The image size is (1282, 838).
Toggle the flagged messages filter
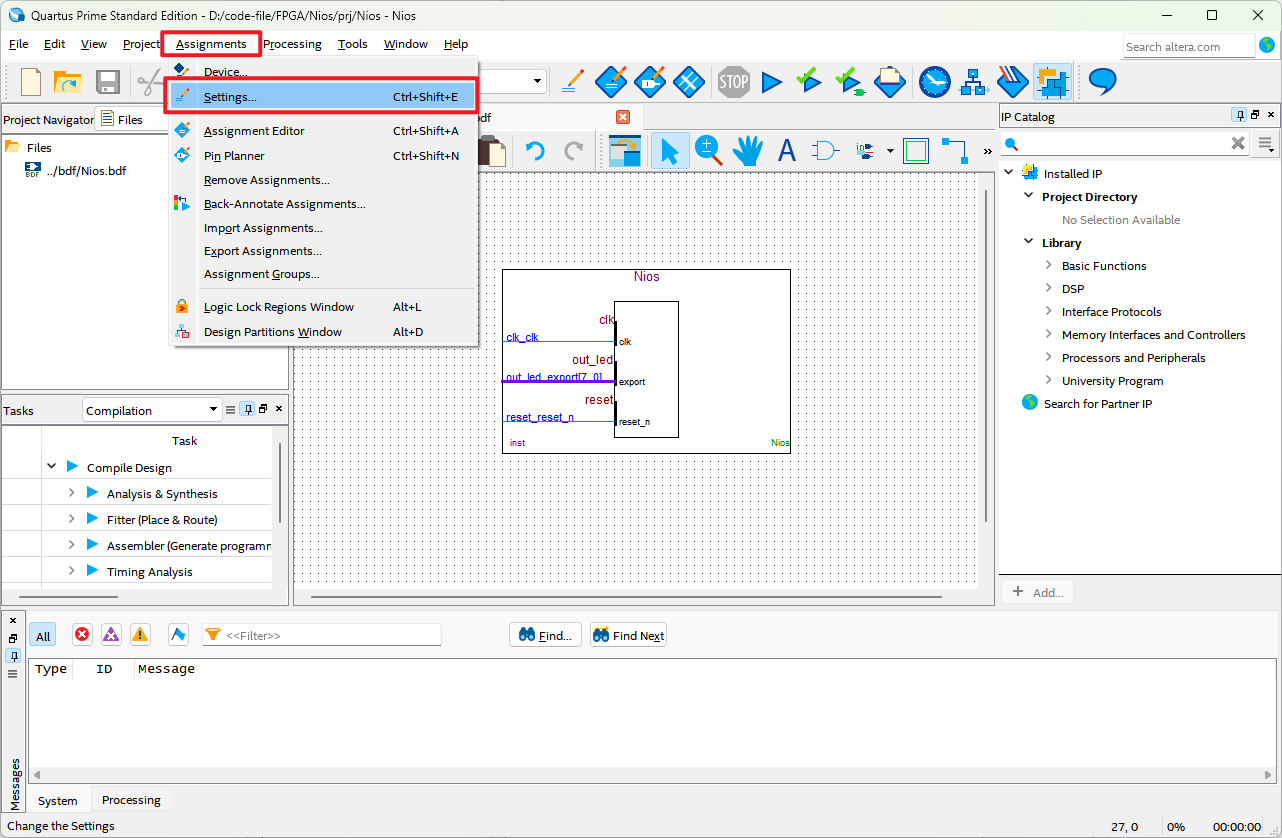[x=178, y=634]
